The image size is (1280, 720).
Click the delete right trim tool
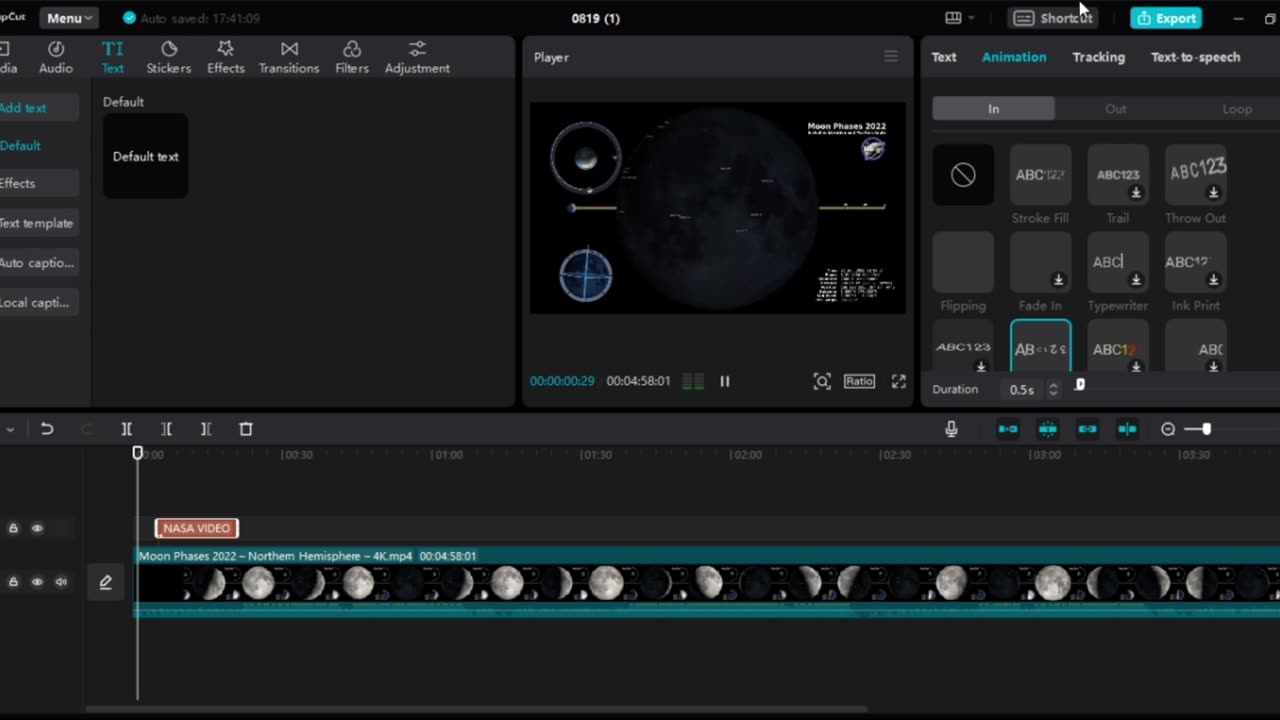tap(205, 429)
